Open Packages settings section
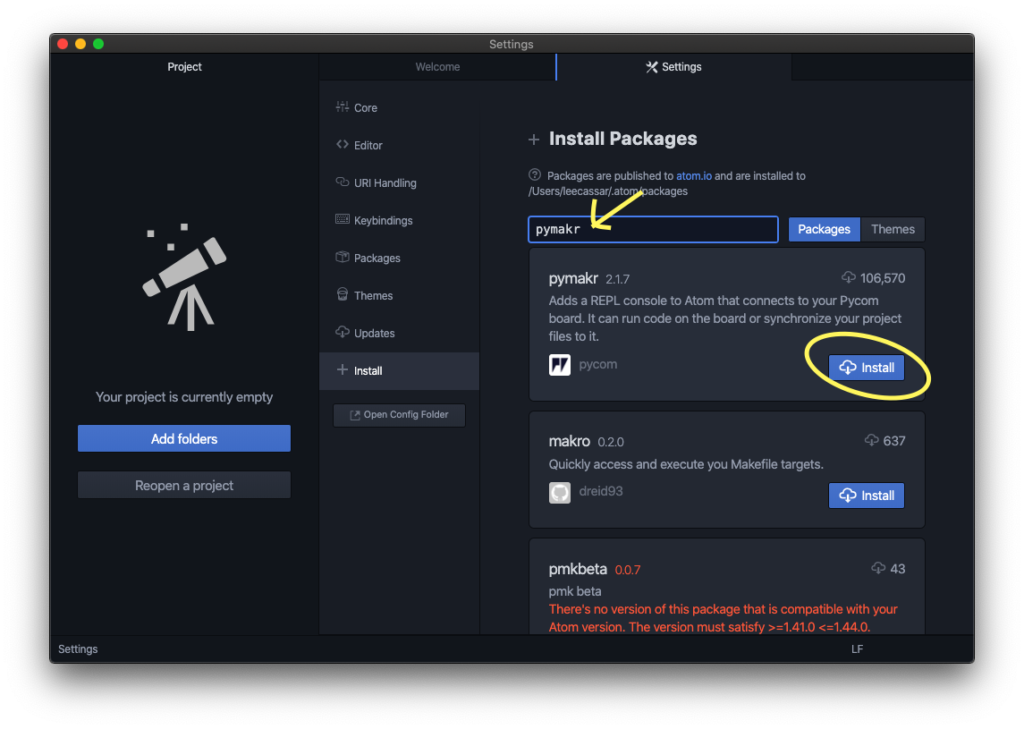 [x=399, y=258]
